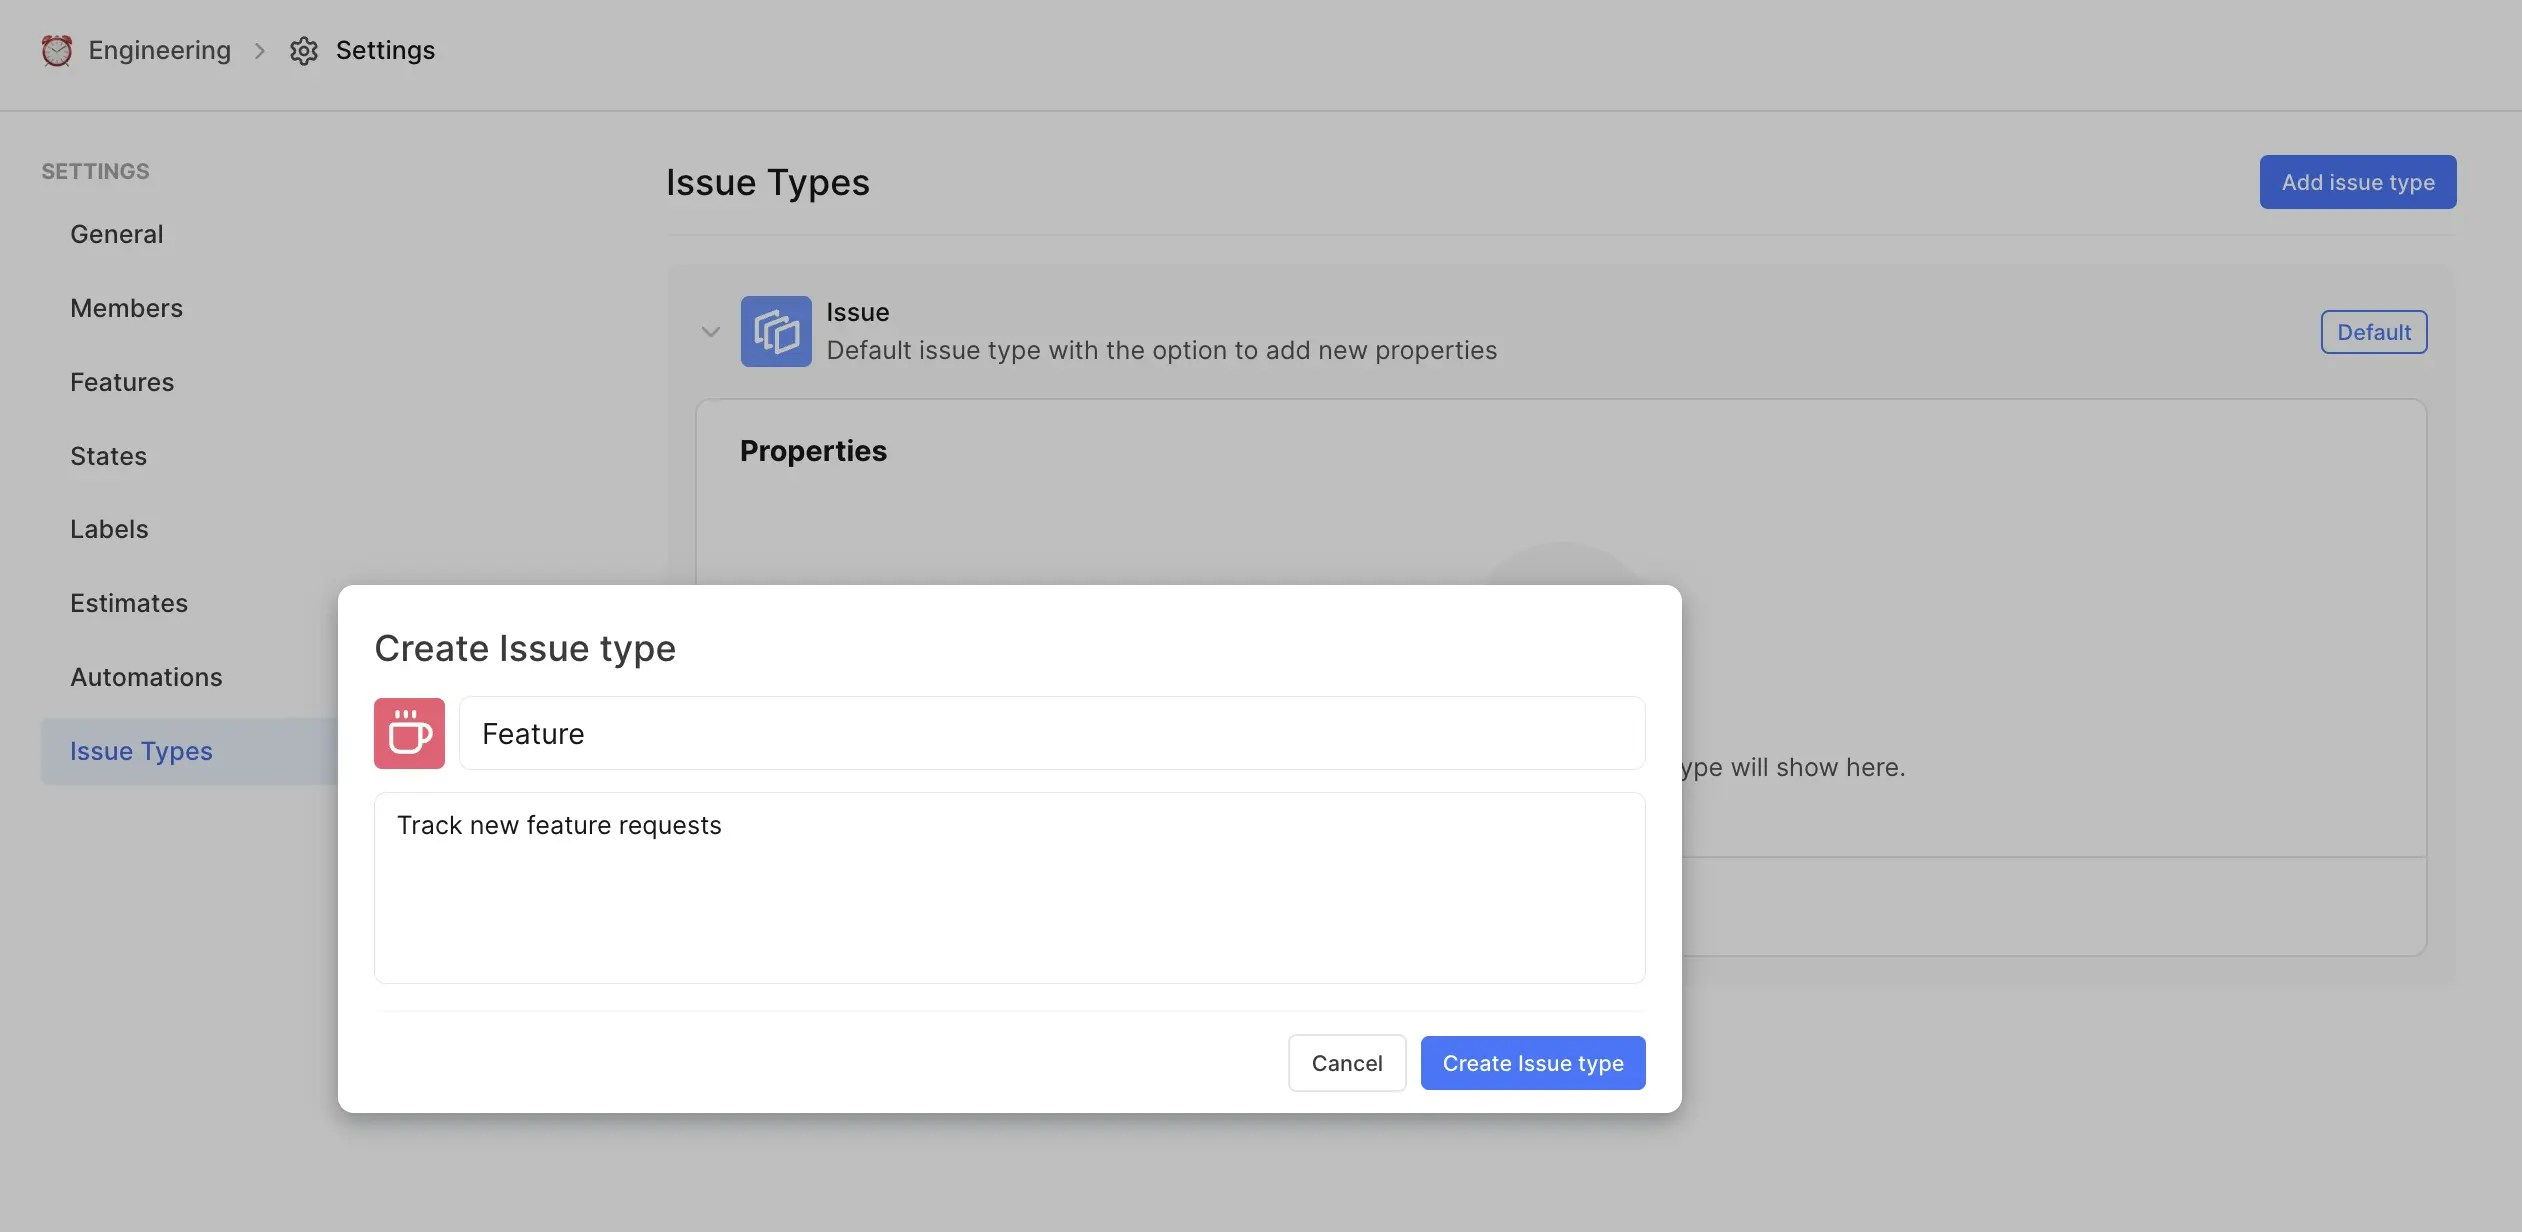Open General settings in the sidebar
The width and height of the screenshot is (2522, 1232).
point(117,233)
